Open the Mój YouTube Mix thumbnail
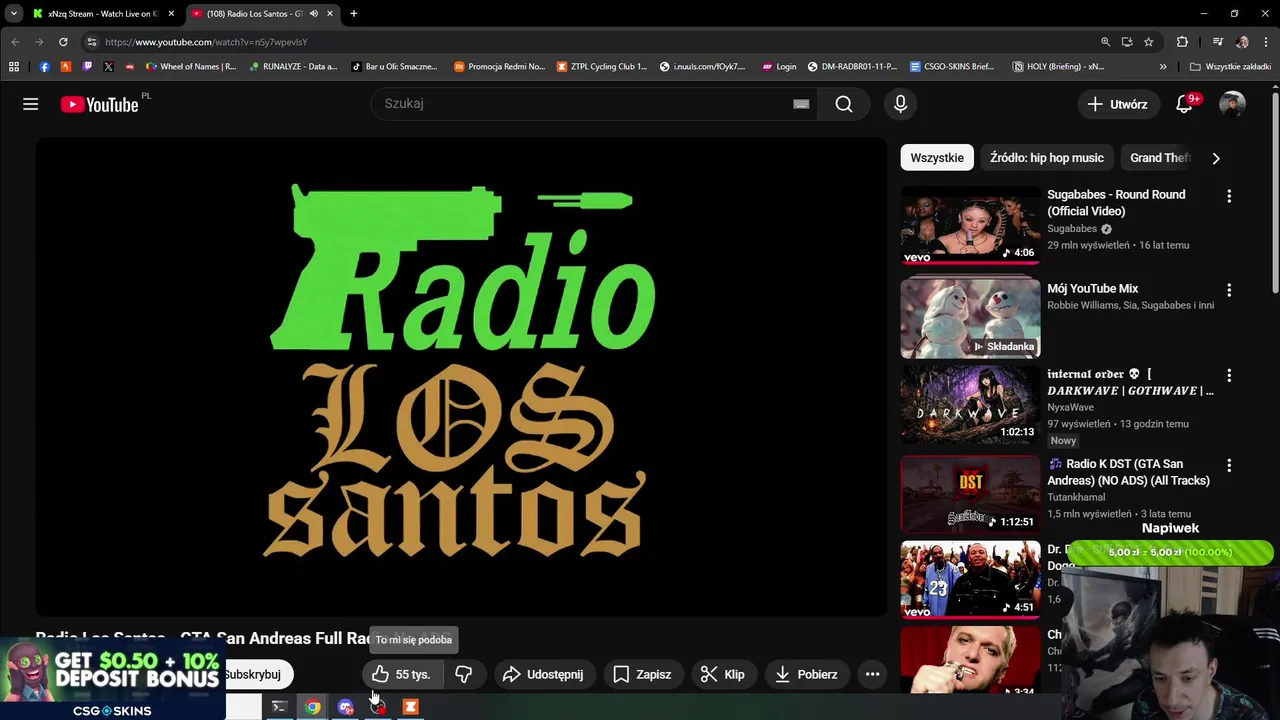This screenshot has width=1280, height=720. pos(970,318)
